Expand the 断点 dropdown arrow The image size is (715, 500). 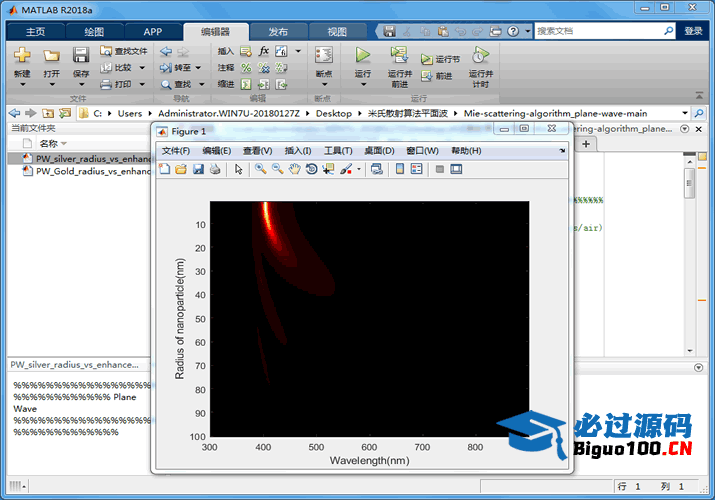(x=324, y=84)
